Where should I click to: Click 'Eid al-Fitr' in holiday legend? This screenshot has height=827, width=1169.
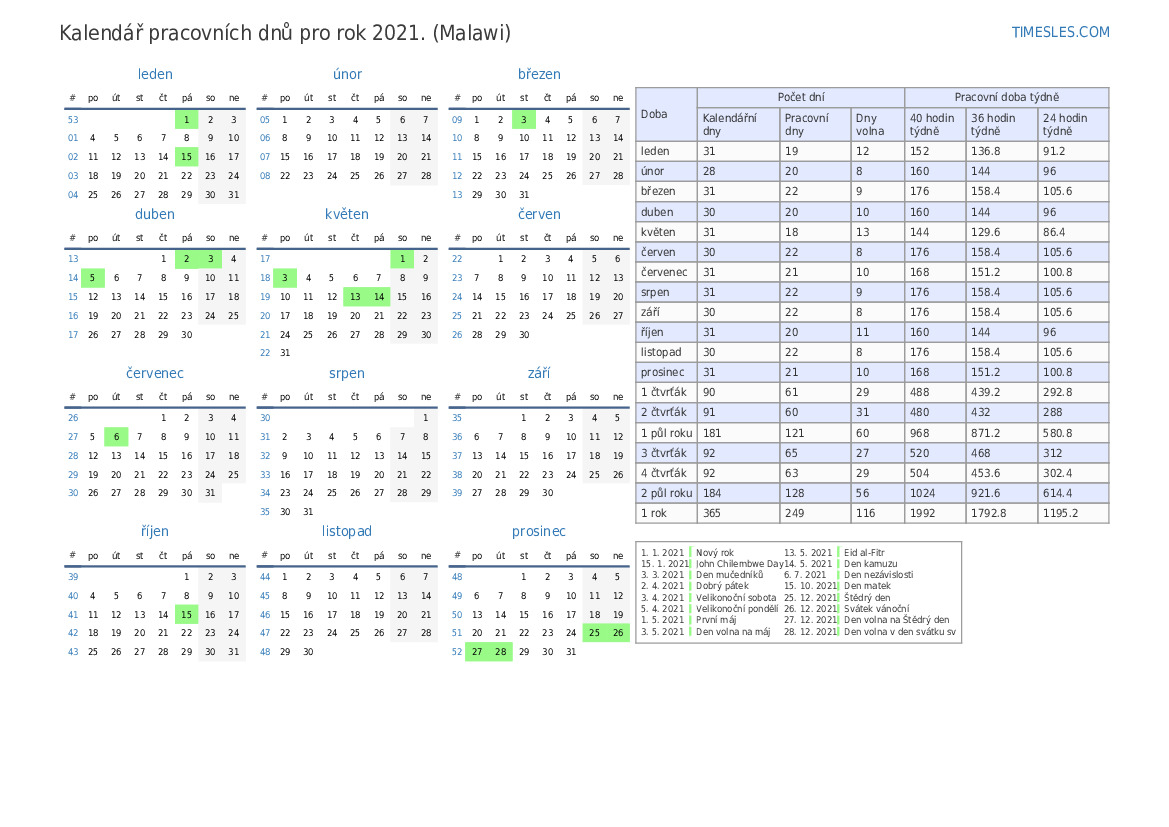pos(864,553)
